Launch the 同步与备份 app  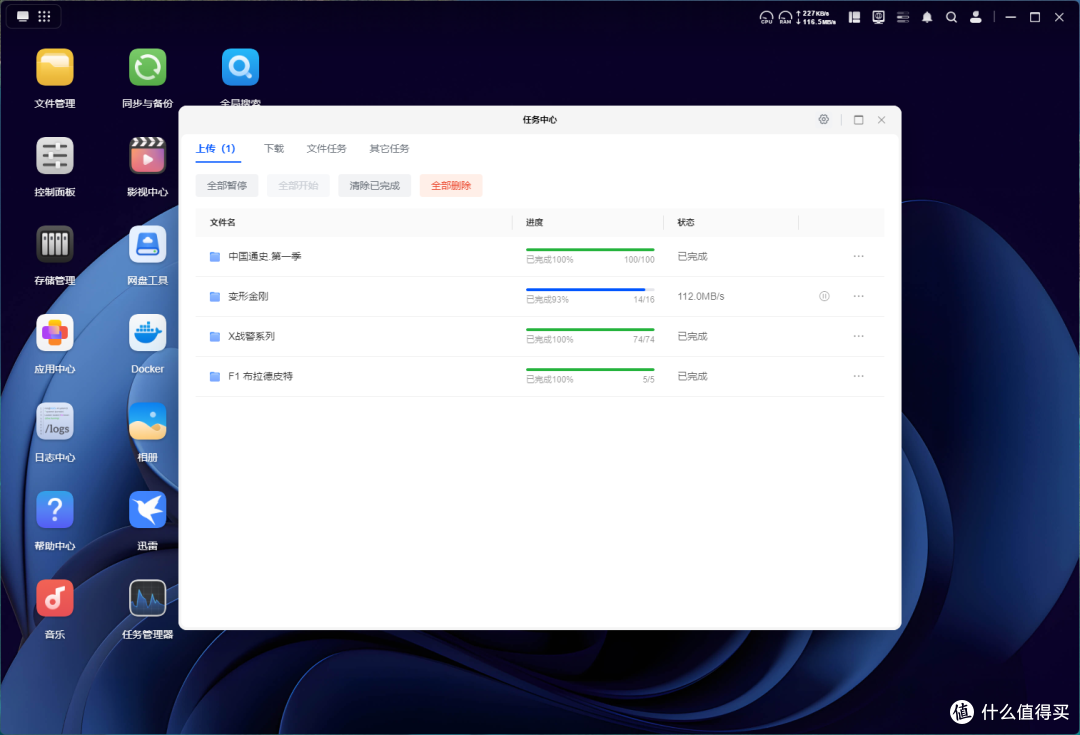pyautogui.click(x=147, y=68)
